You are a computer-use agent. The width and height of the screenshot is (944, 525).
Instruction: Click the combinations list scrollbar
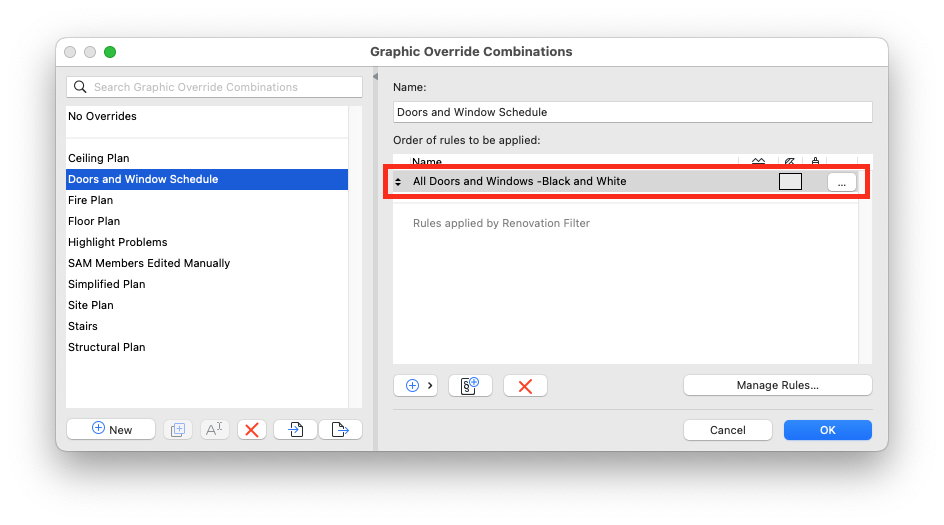[355, 257]
